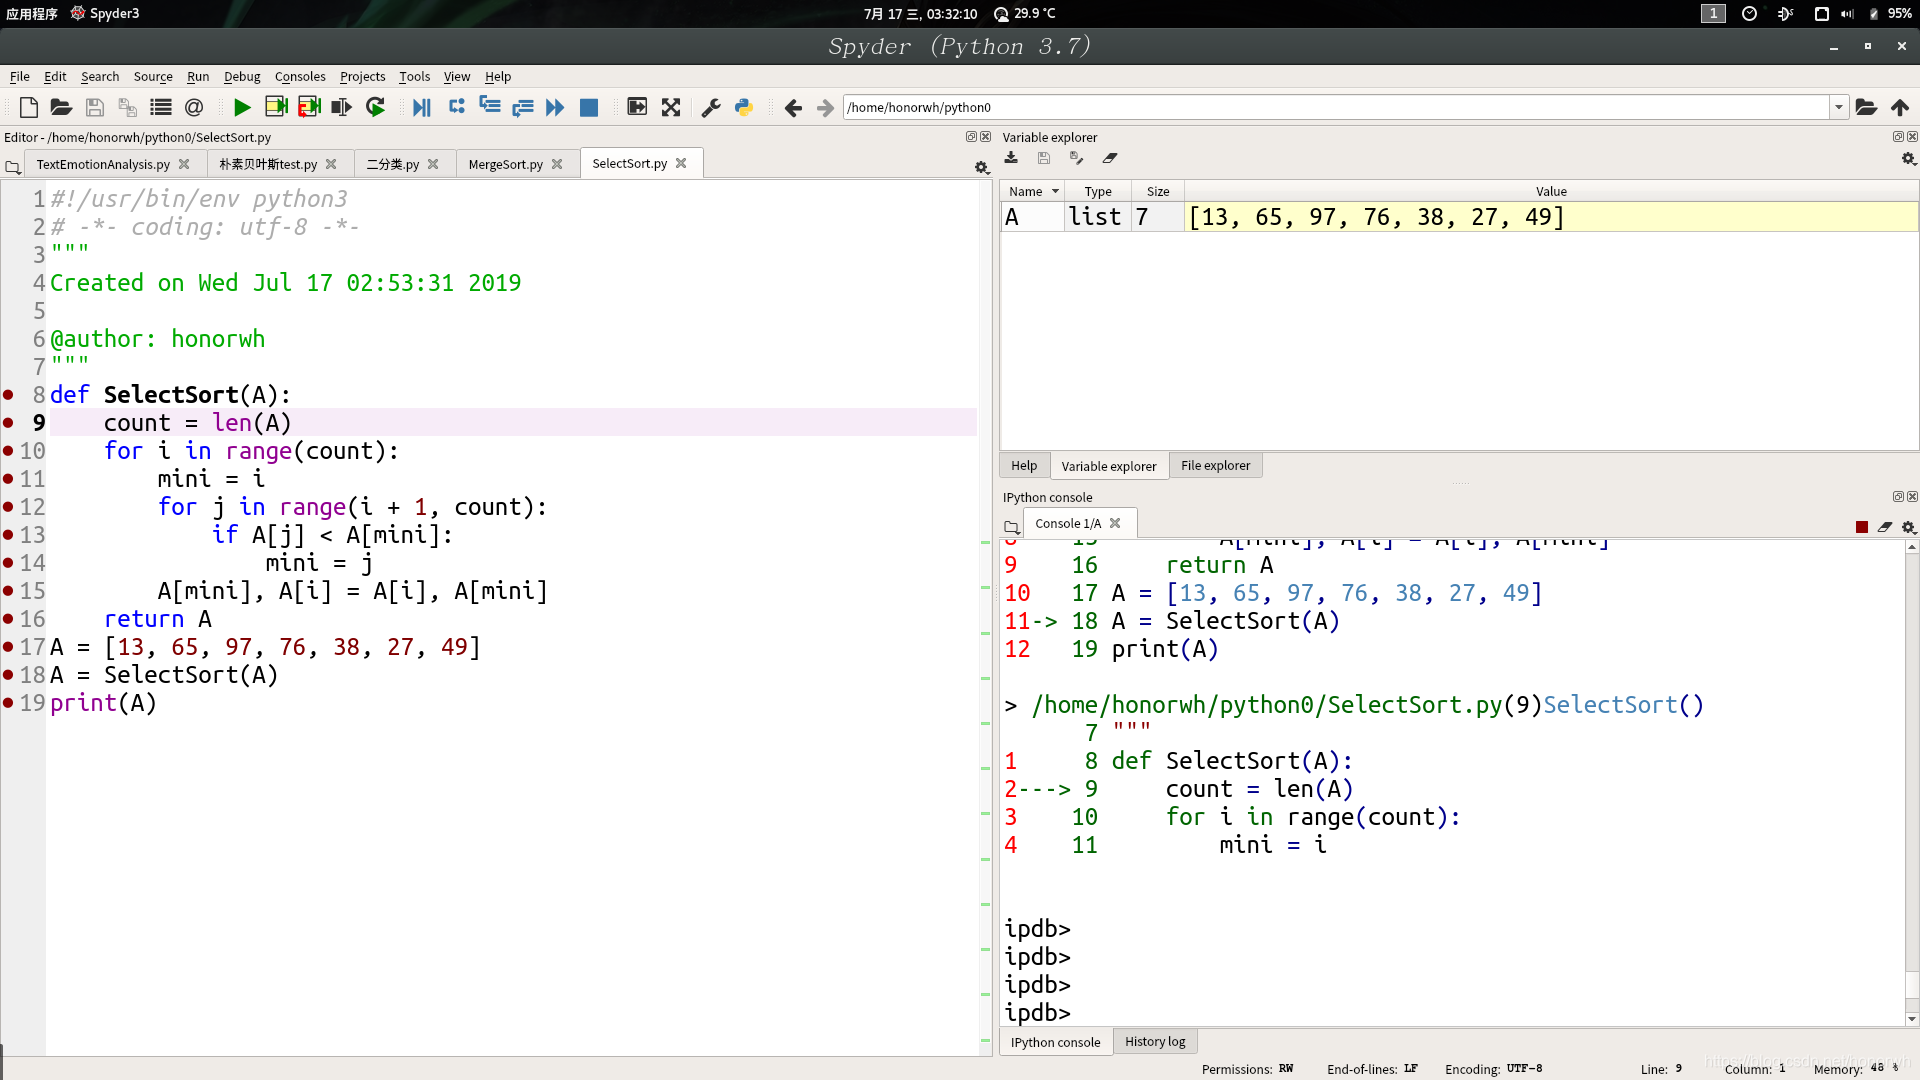Stop debugging with the blue square button
The width and height of the screenshot is (1920, 1080).
(589, 107)
